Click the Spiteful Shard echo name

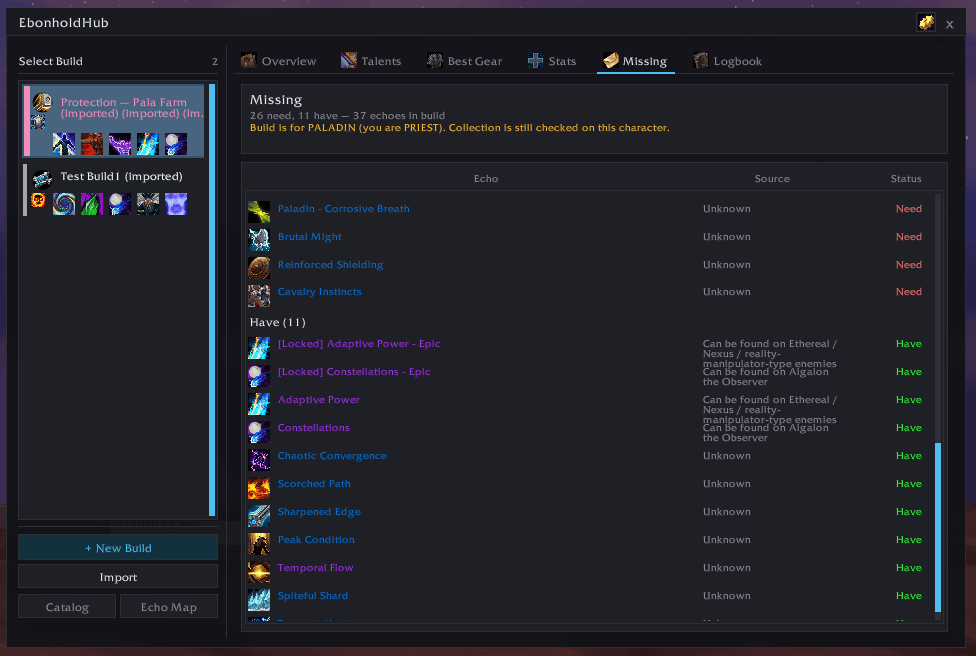pos(312,596)
